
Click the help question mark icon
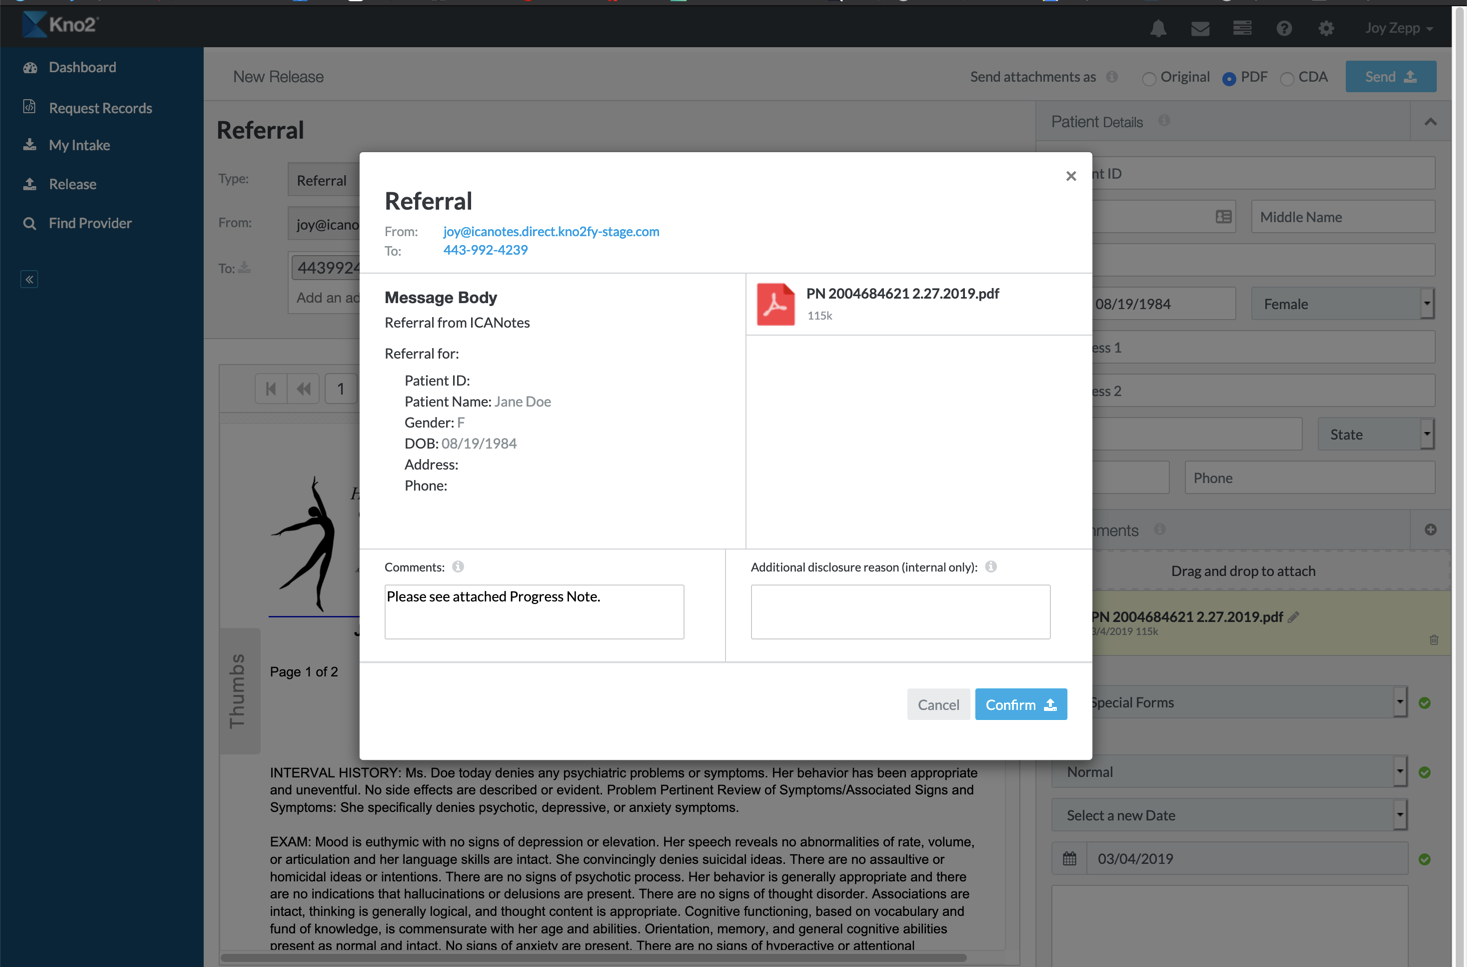point(1284,28)
